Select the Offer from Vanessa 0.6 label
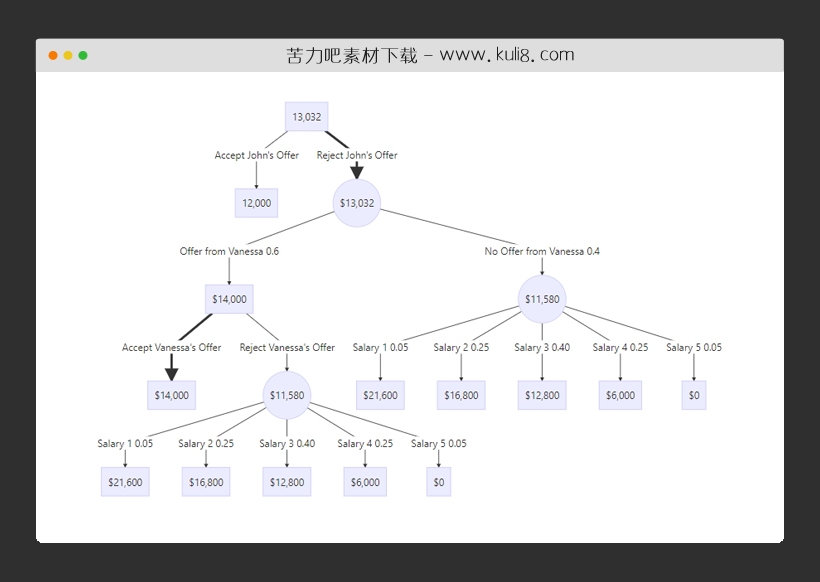Viewport: 820px width, 582px height. pyautogui.click(x=229, y=251)
